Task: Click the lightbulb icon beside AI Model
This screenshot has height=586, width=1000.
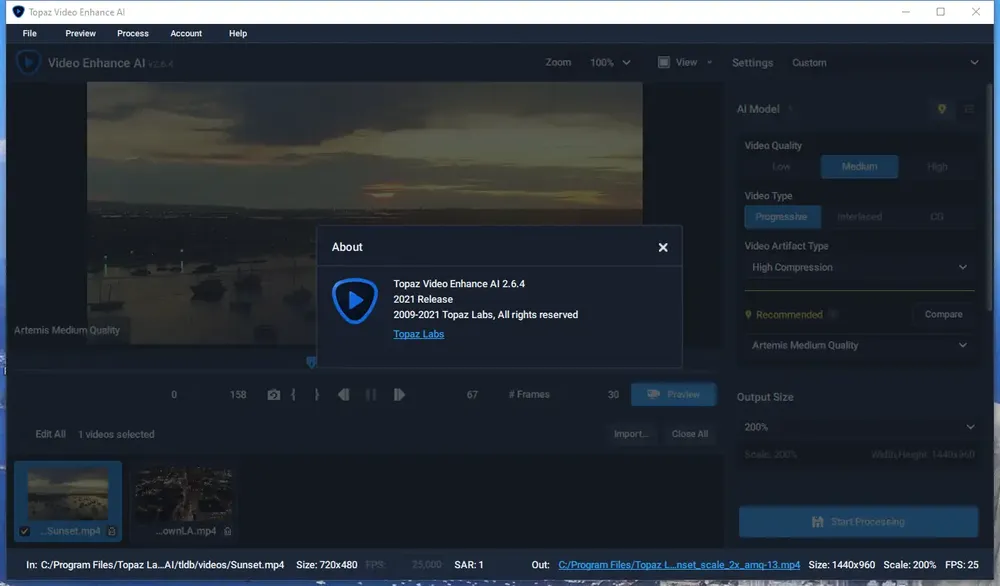Action: [941, 109]
